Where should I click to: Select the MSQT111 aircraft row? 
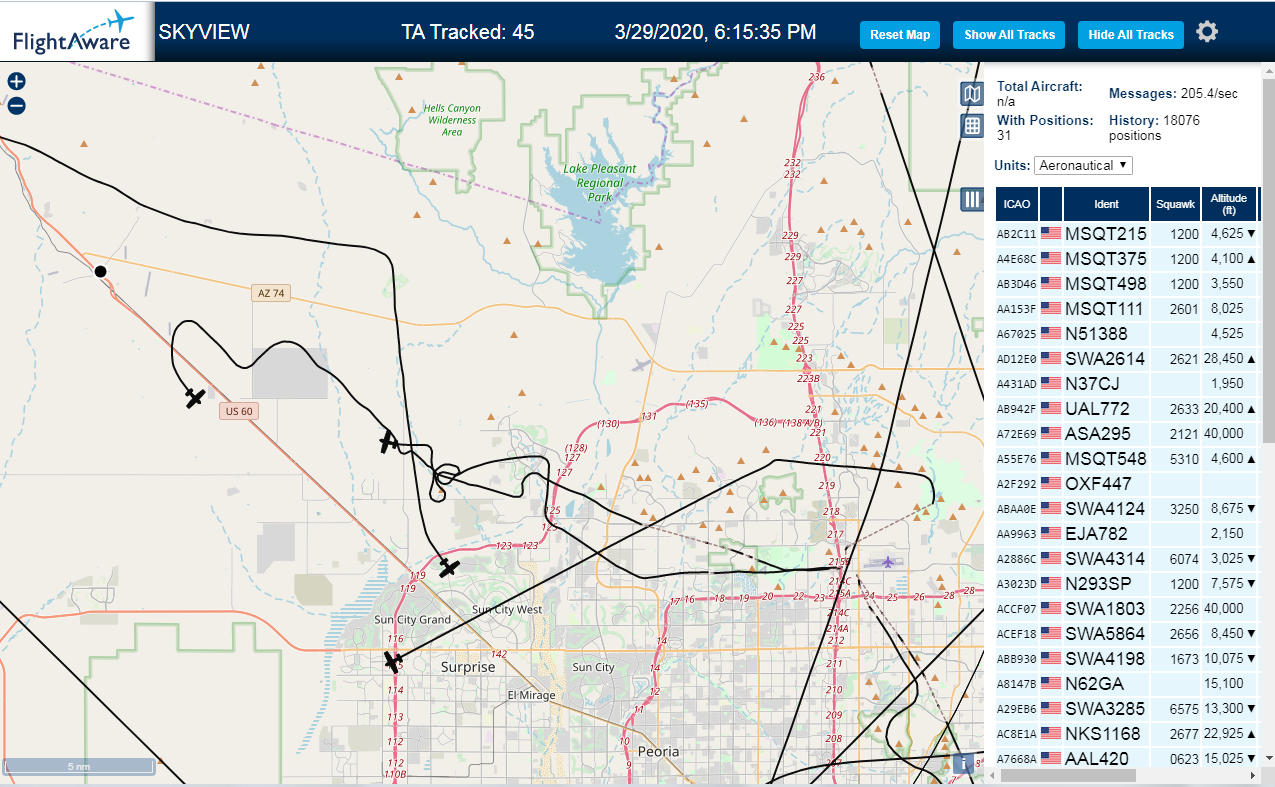point(1127,308)
